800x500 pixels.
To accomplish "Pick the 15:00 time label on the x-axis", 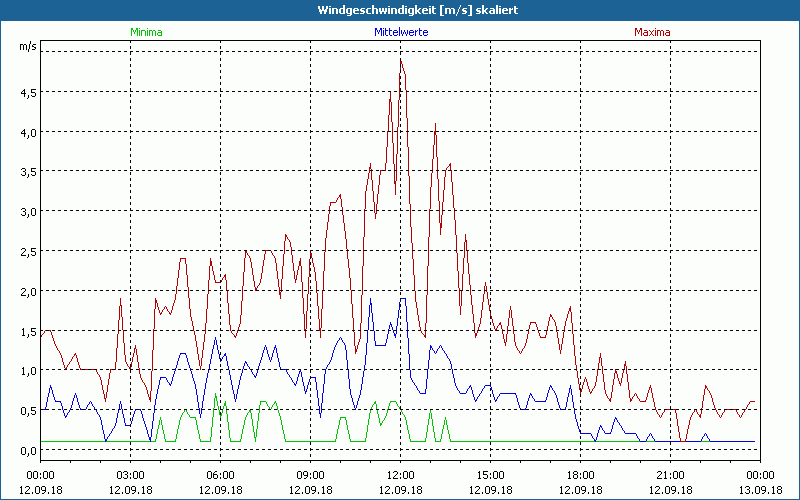I will 490,475.
